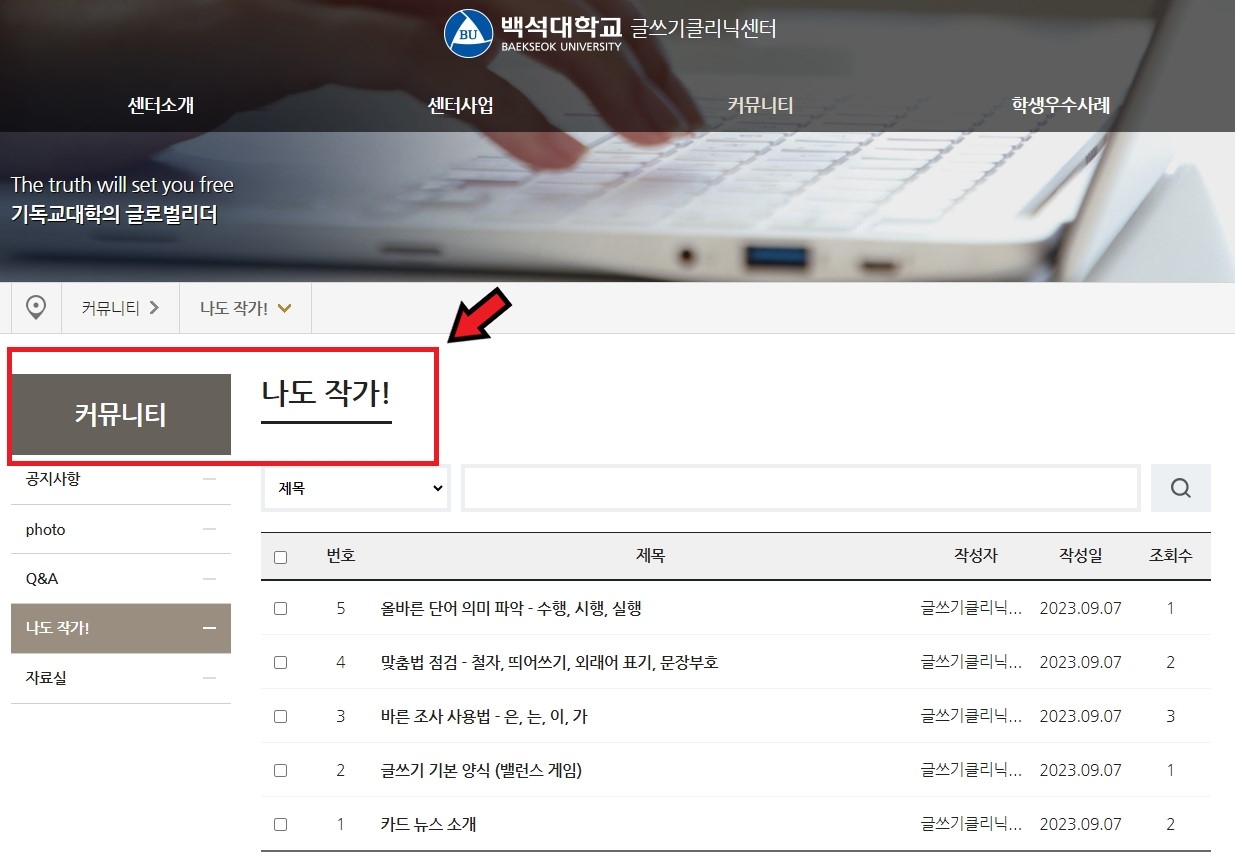Open post 올바른 단어 의미 파악 - 수행, 시행, 실행
This screenshot has height=868, width=1235.
tap(511, 608)
